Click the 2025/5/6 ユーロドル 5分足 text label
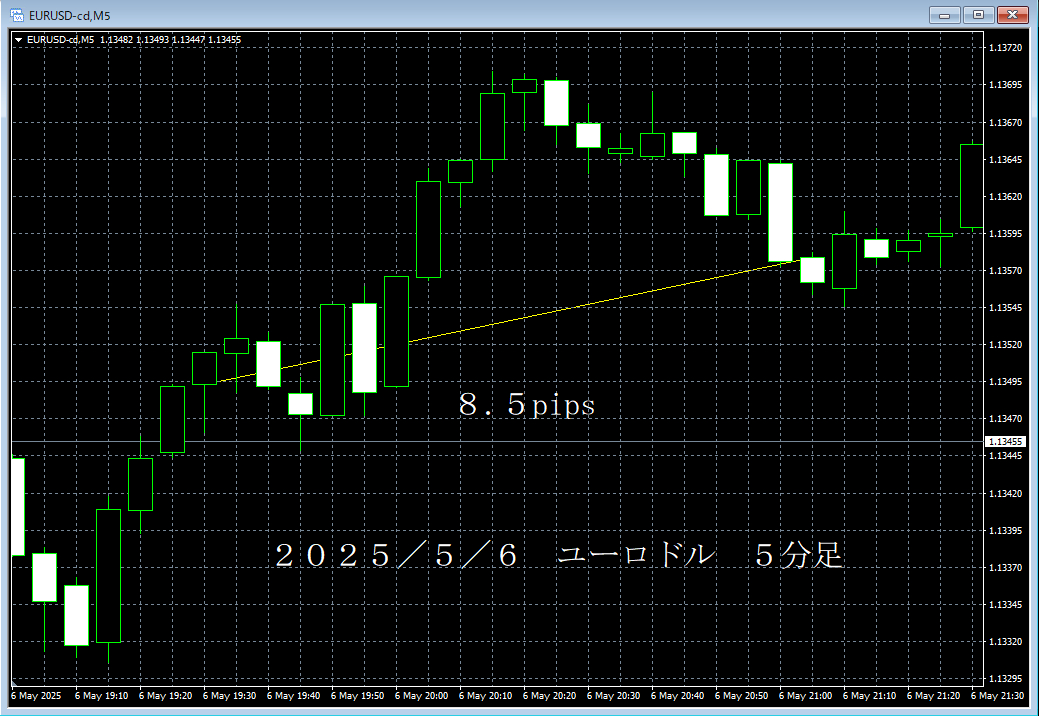Image resolution: width=1039 pixels, height=716 pixels. 559,556
